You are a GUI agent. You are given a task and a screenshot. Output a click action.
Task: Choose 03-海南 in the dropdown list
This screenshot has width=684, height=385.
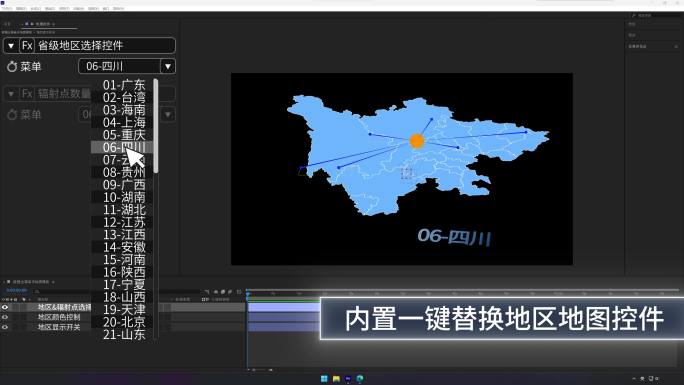pos(123,110)
